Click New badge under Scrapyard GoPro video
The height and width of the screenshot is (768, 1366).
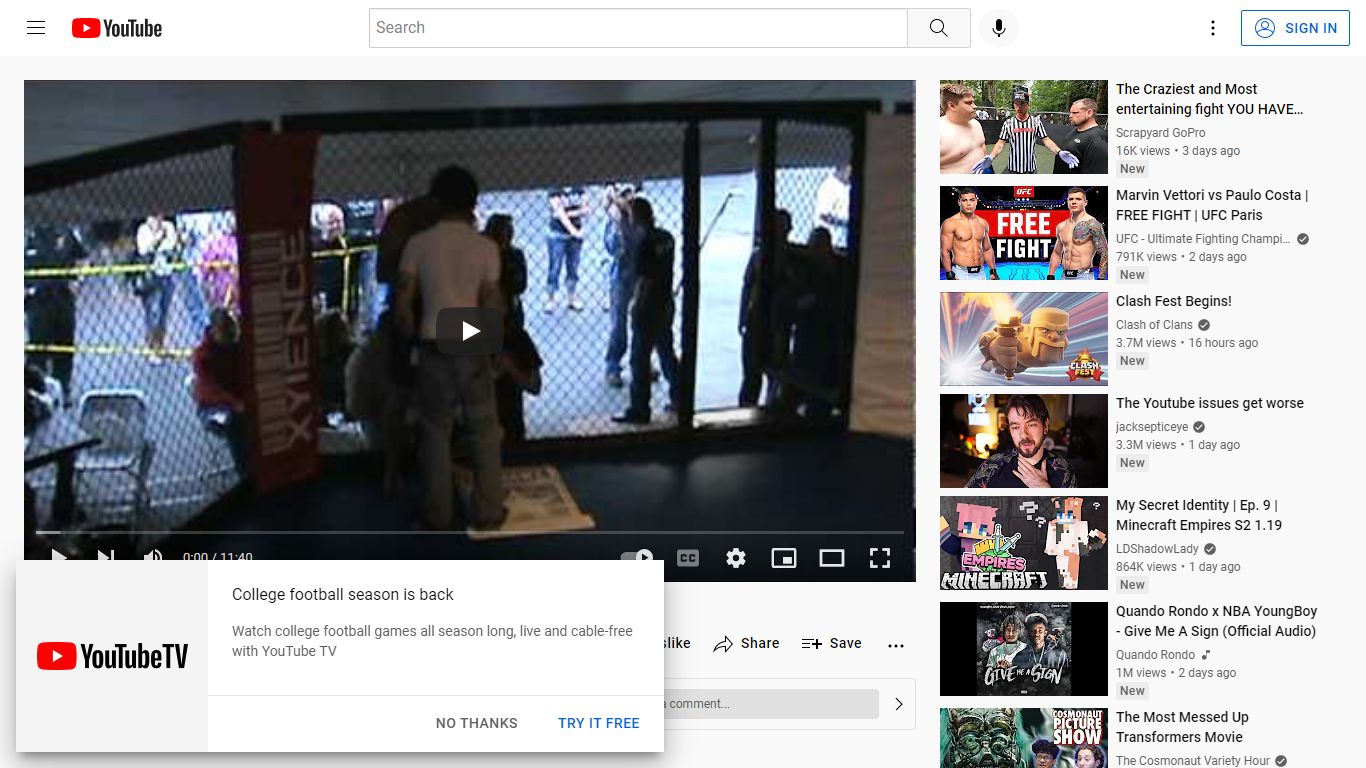(1132, 169)
